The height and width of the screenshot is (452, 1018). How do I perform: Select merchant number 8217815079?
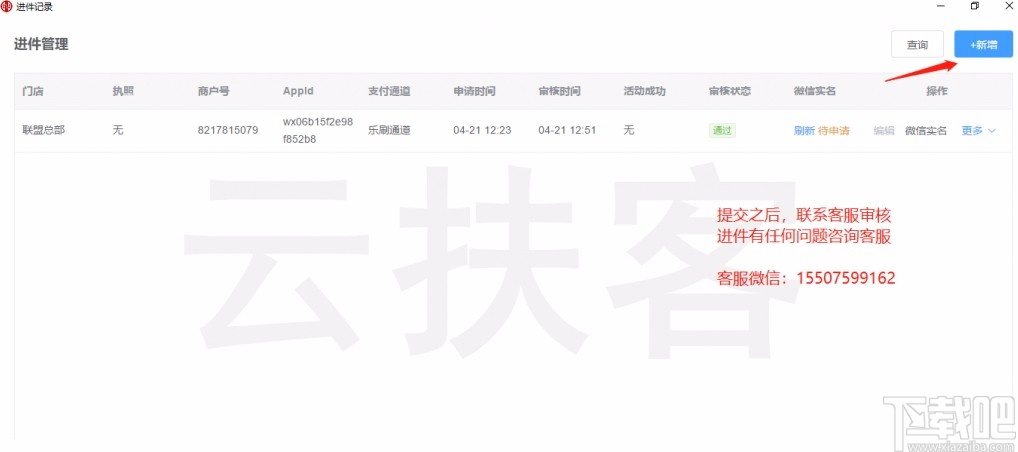tap(228, 130)
